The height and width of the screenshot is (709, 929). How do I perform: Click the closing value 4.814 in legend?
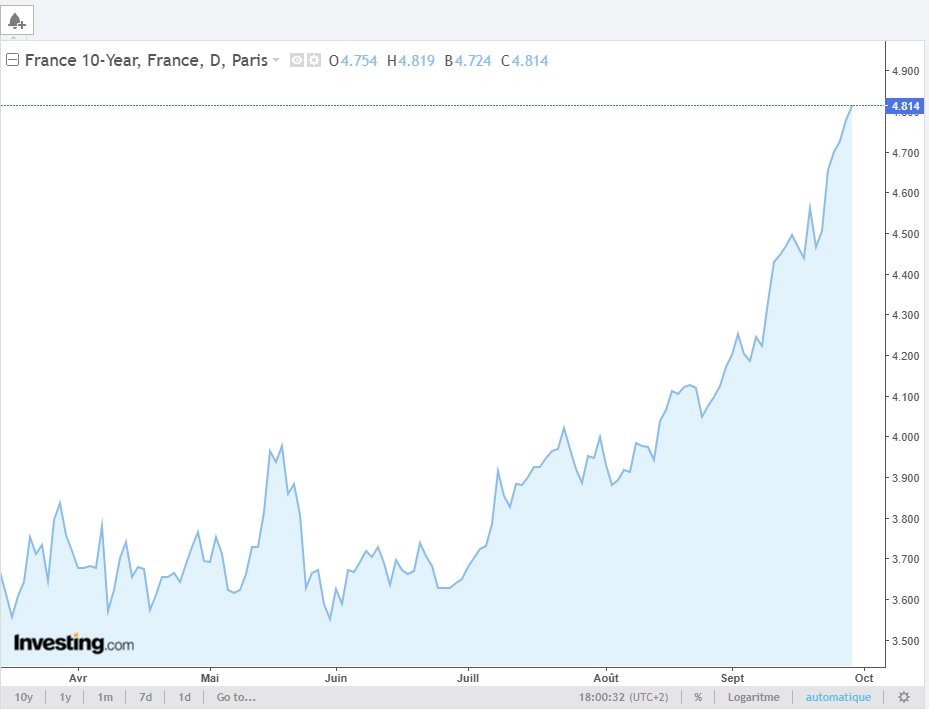click(530, 60)
